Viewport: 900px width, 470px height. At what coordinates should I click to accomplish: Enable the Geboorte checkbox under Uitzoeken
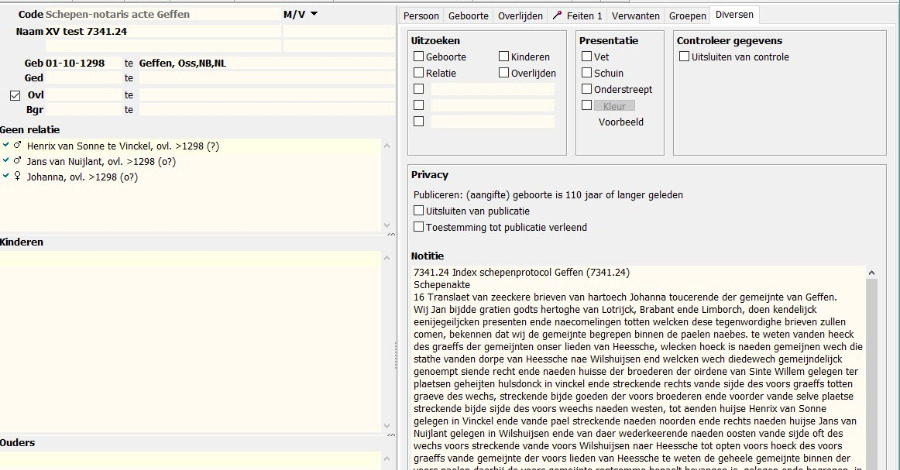[419, 57]
